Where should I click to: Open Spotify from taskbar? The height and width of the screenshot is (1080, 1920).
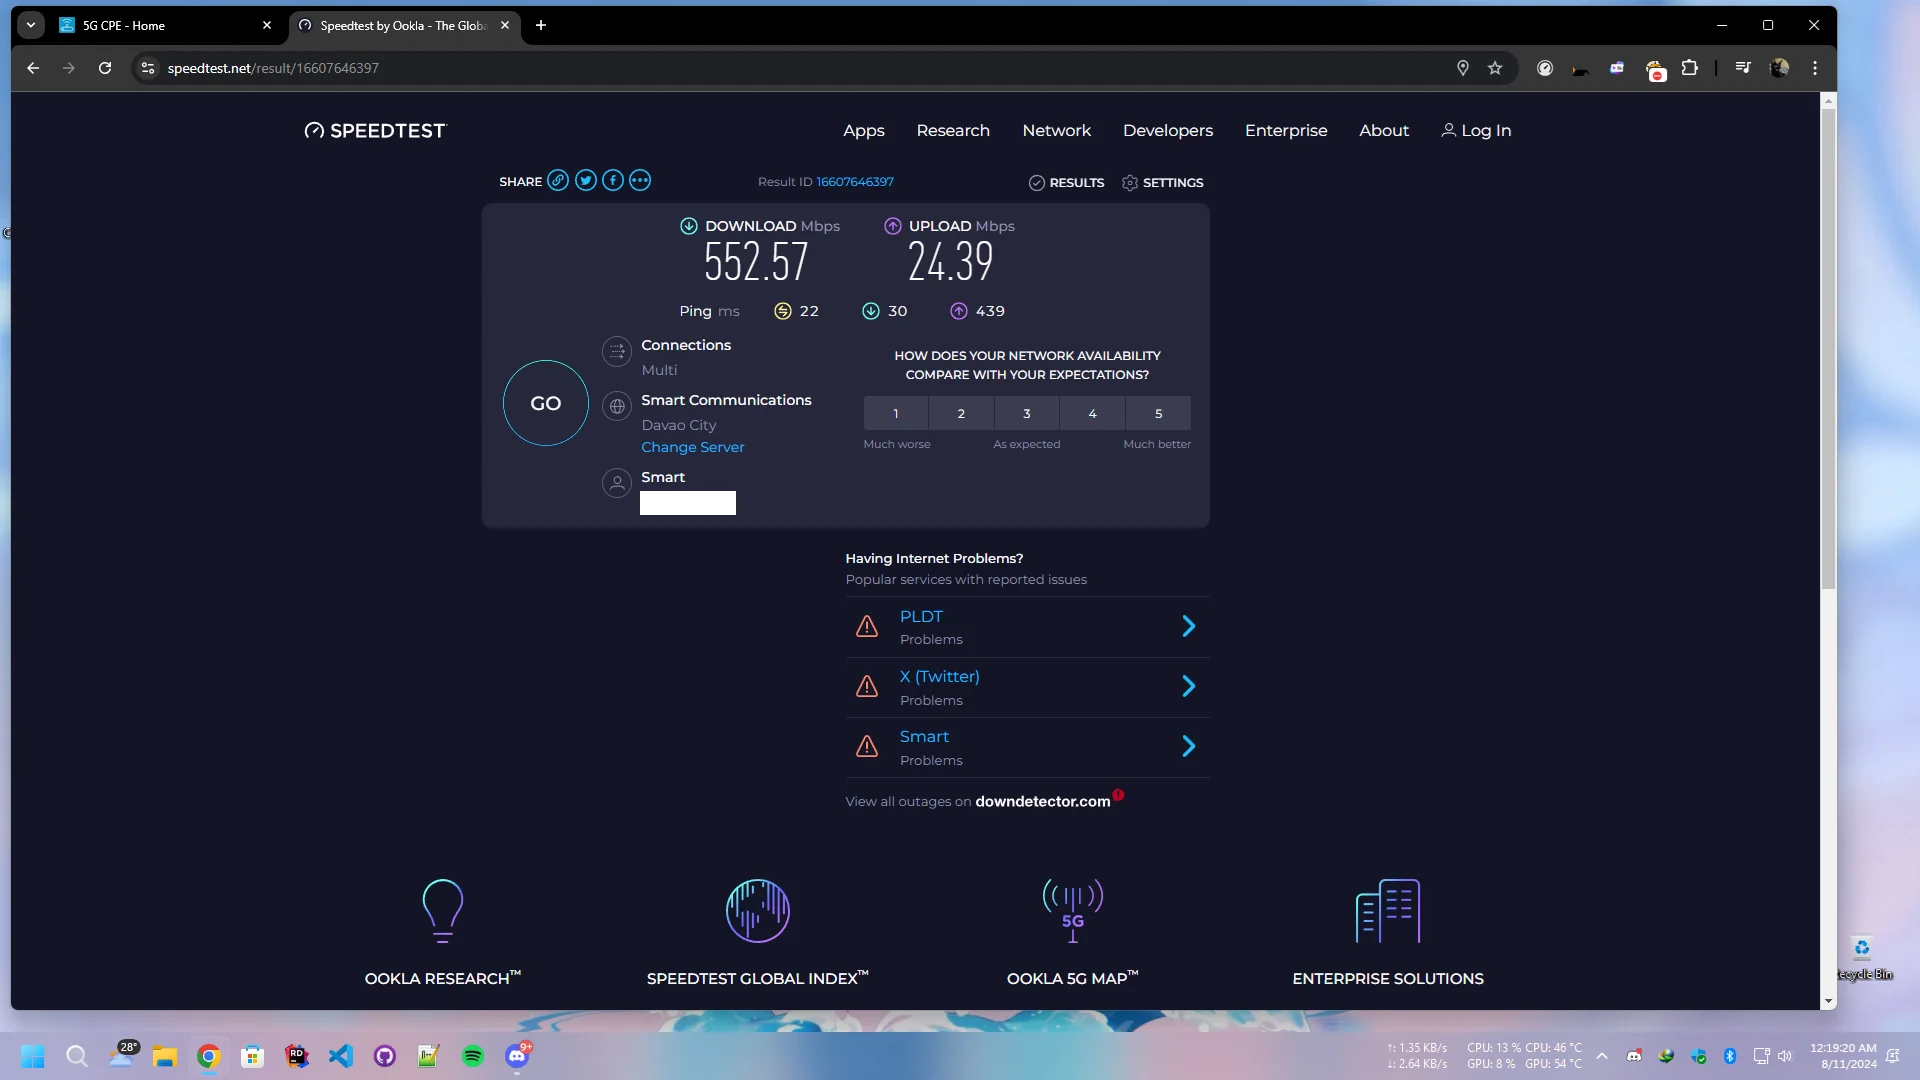point(473,1056)
